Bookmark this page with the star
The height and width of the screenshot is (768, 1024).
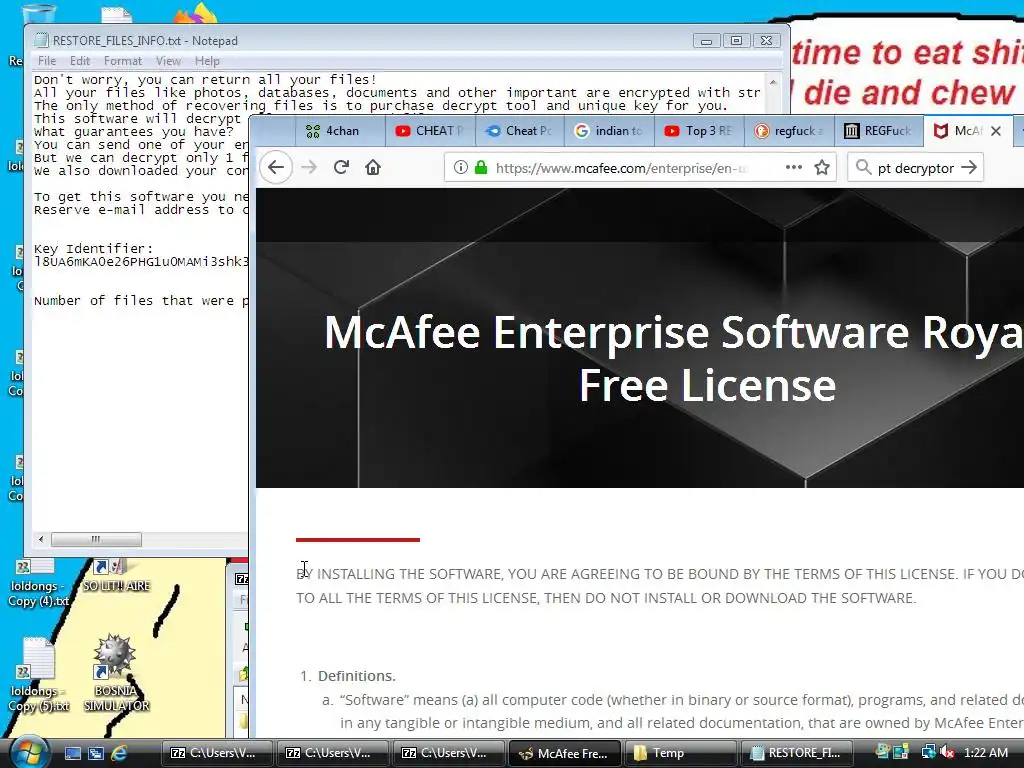tap(822, 168)
